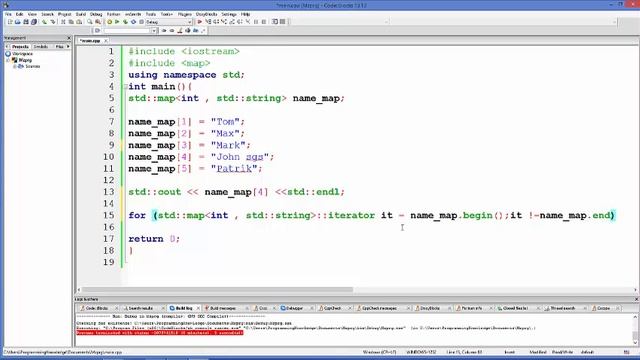Click the code completion search input field
The height and width of the screenshot is (360, 640).
(x=127, y=31)
